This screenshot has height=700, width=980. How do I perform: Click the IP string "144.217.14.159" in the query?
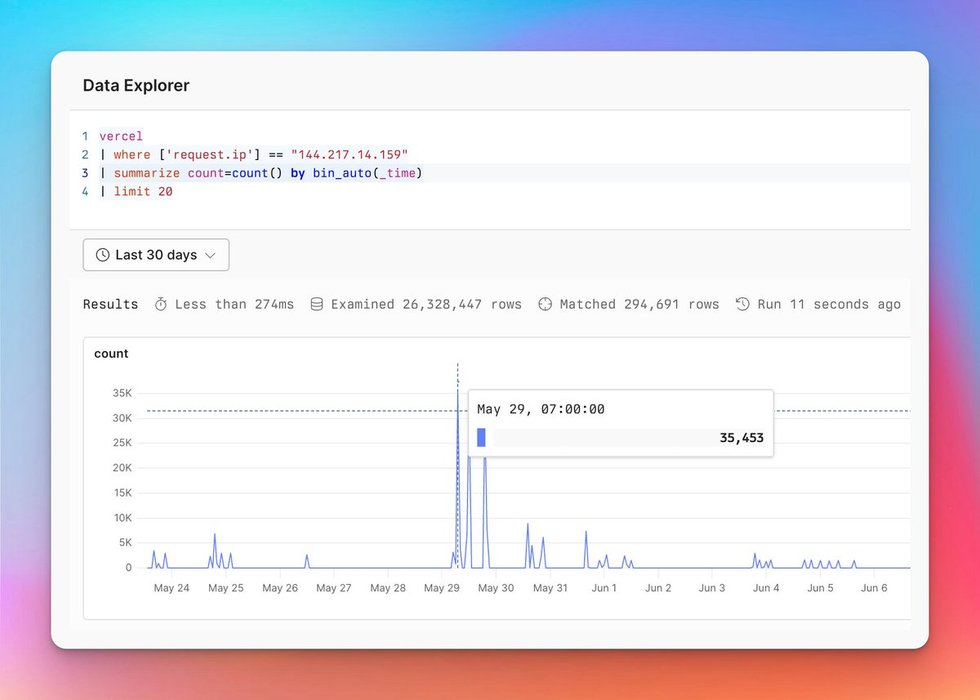pyautogui.click(x=349, y=155)
